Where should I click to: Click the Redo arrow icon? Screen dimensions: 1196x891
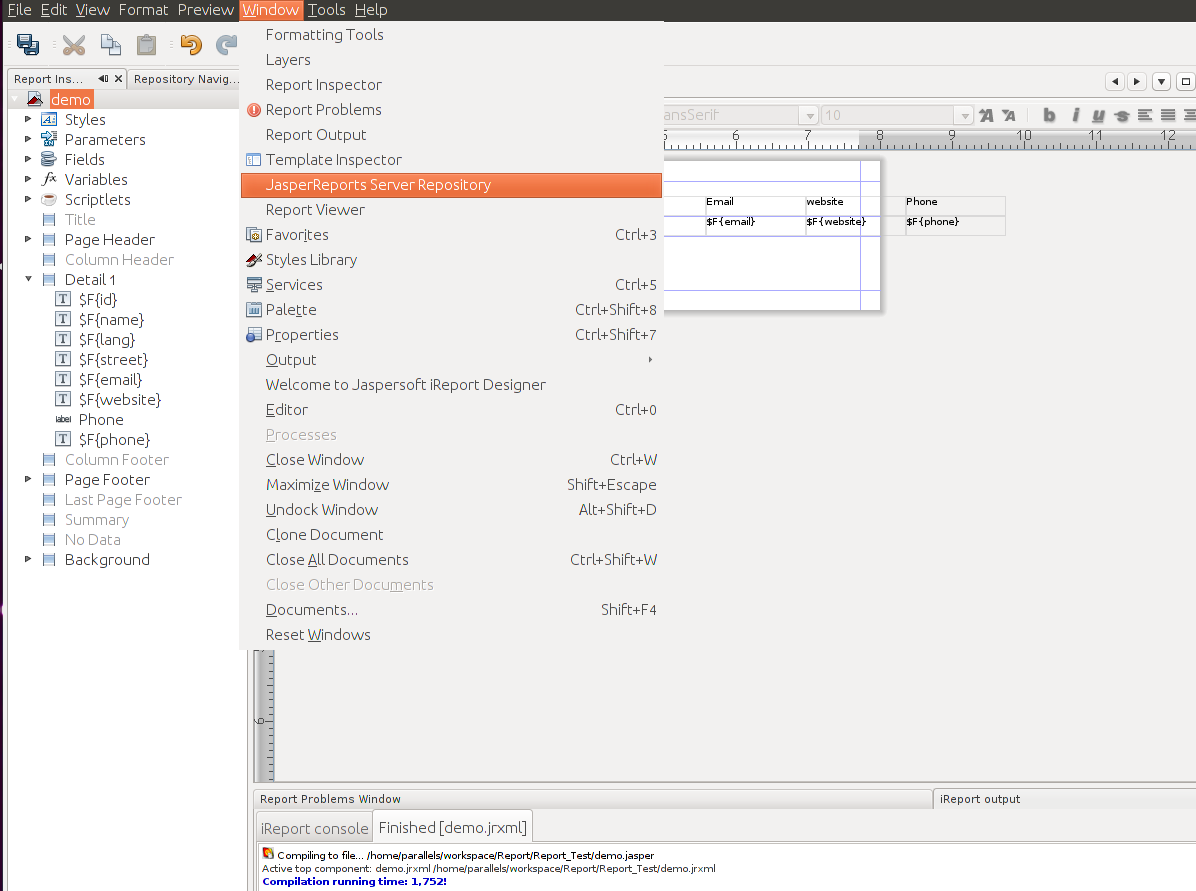[227, 45]
